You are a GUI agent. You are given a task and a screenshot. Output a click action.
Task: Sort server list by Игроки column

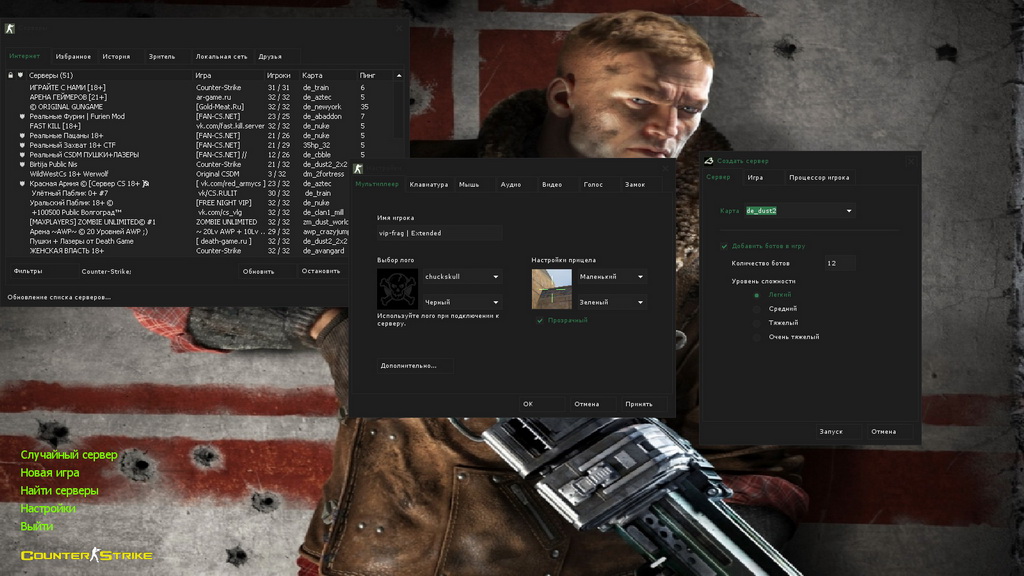coord(281,75)
